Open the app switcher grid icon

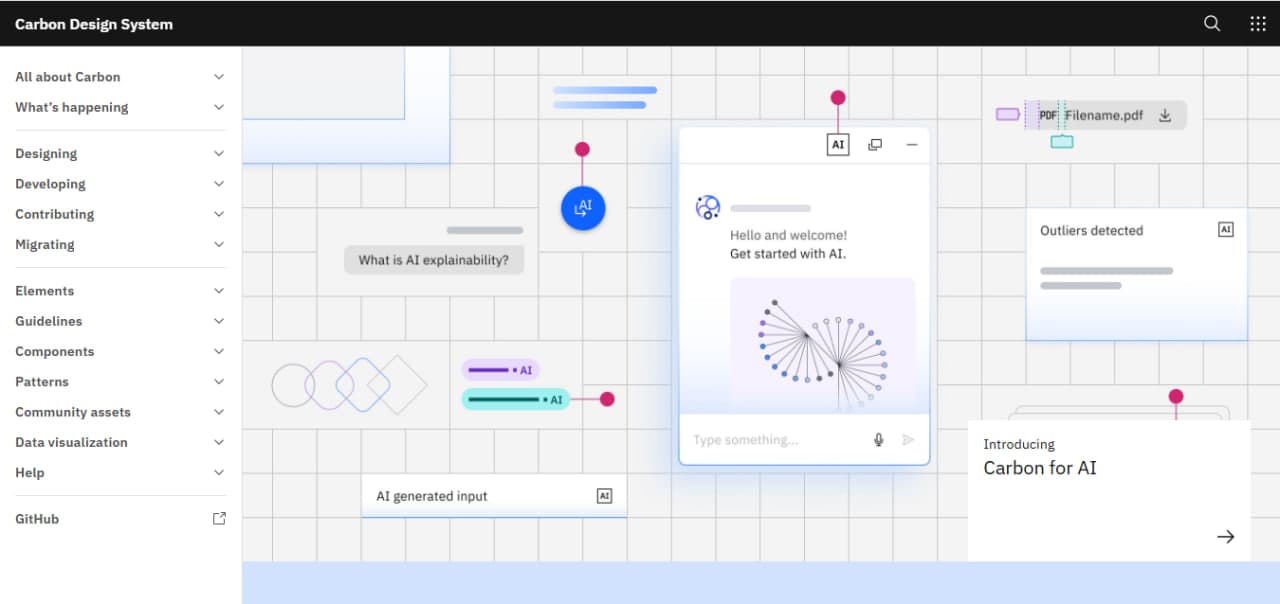click(1258, 24)
